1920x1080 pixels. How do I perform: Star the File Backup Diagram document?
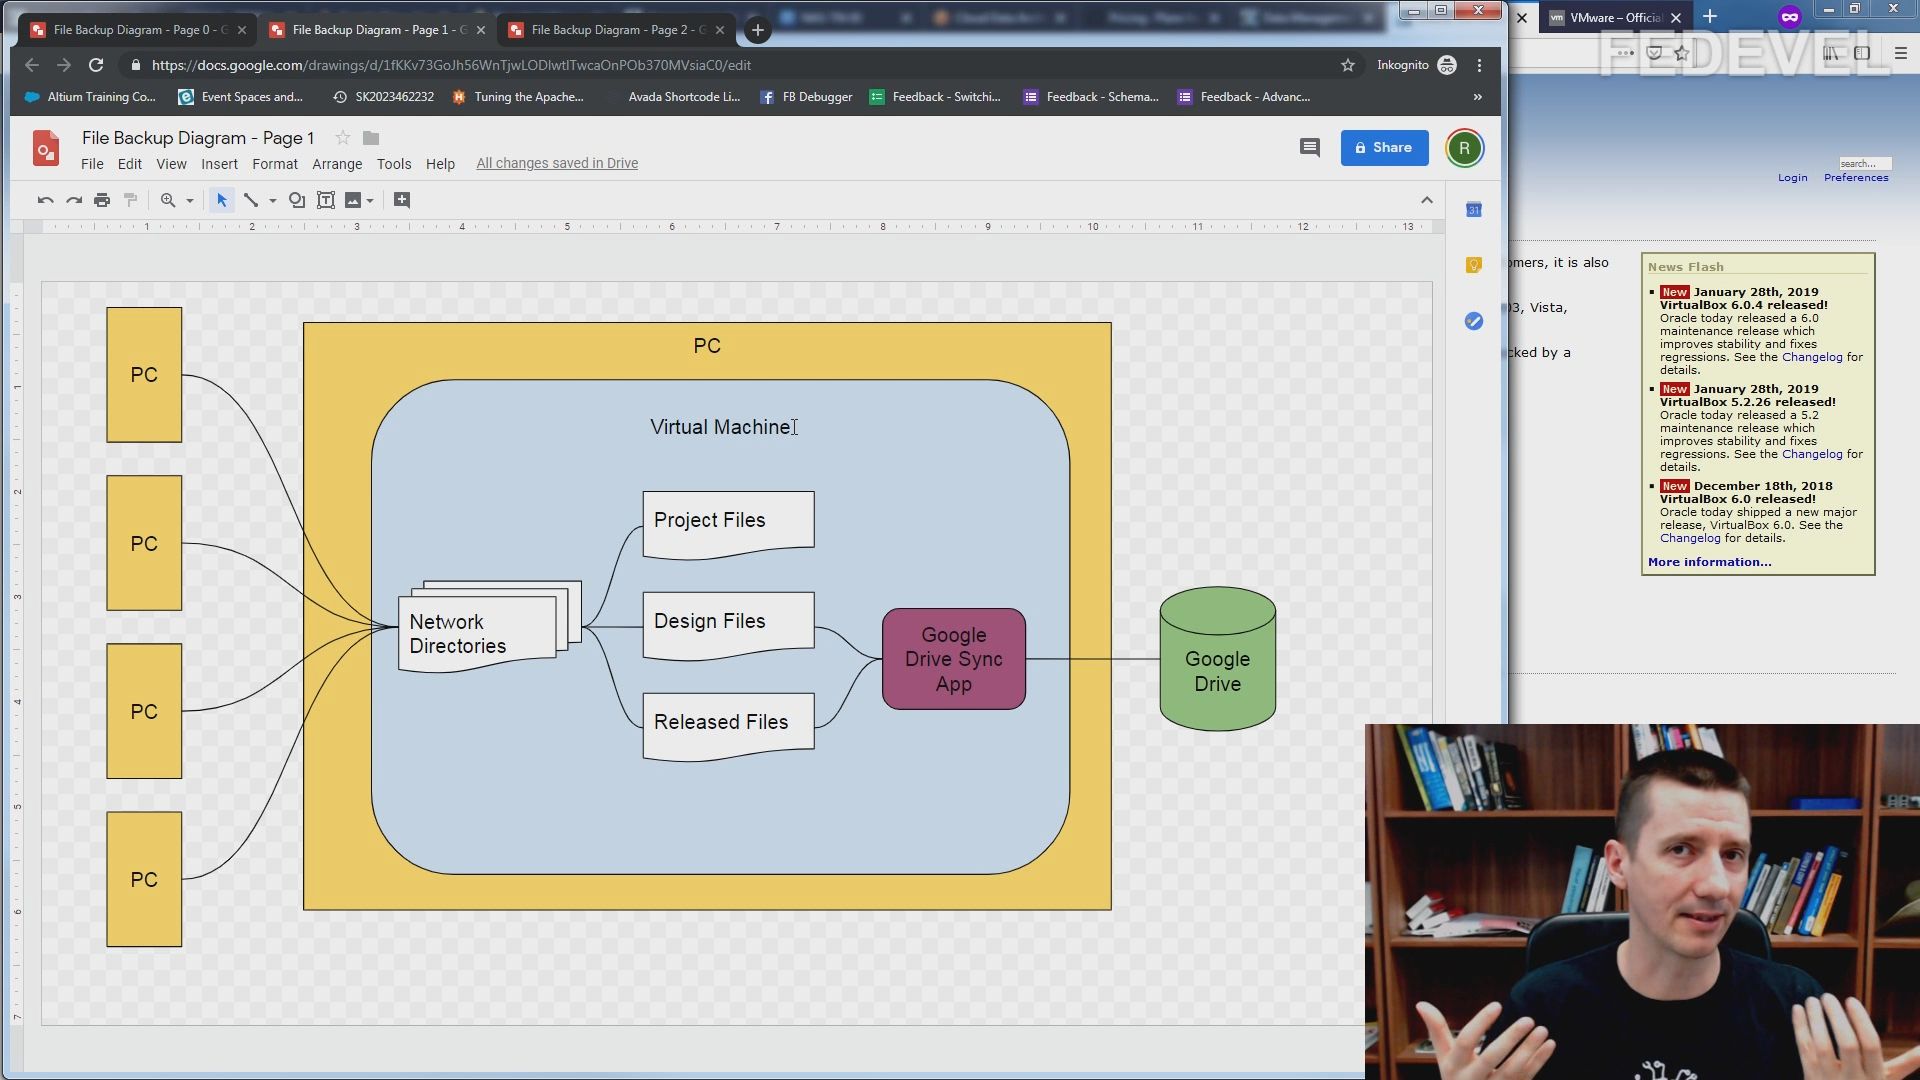[x=343, y=138]
